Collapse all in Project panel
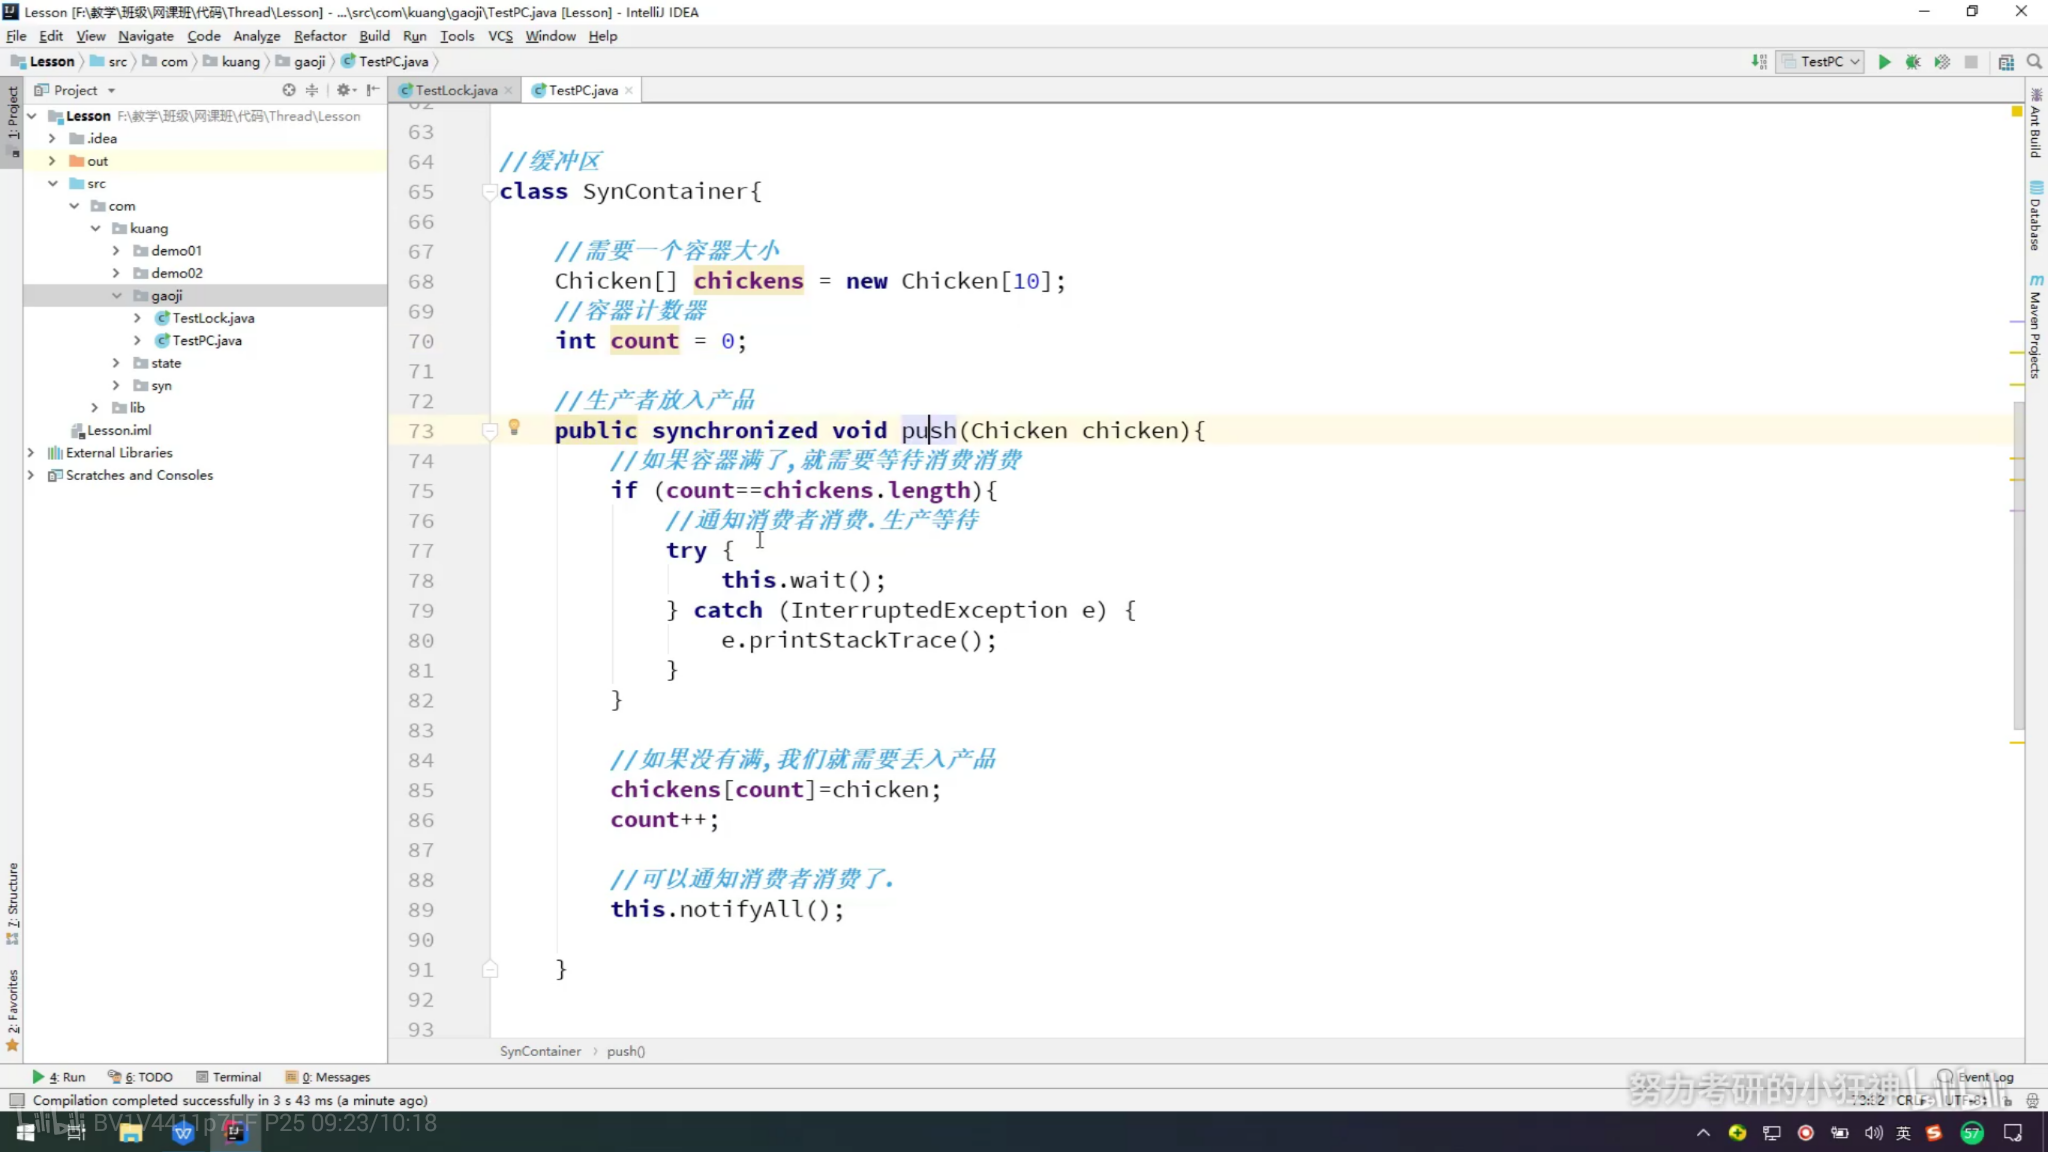This screenshot has width=2048, height=1152. click(x=312, y=90)
